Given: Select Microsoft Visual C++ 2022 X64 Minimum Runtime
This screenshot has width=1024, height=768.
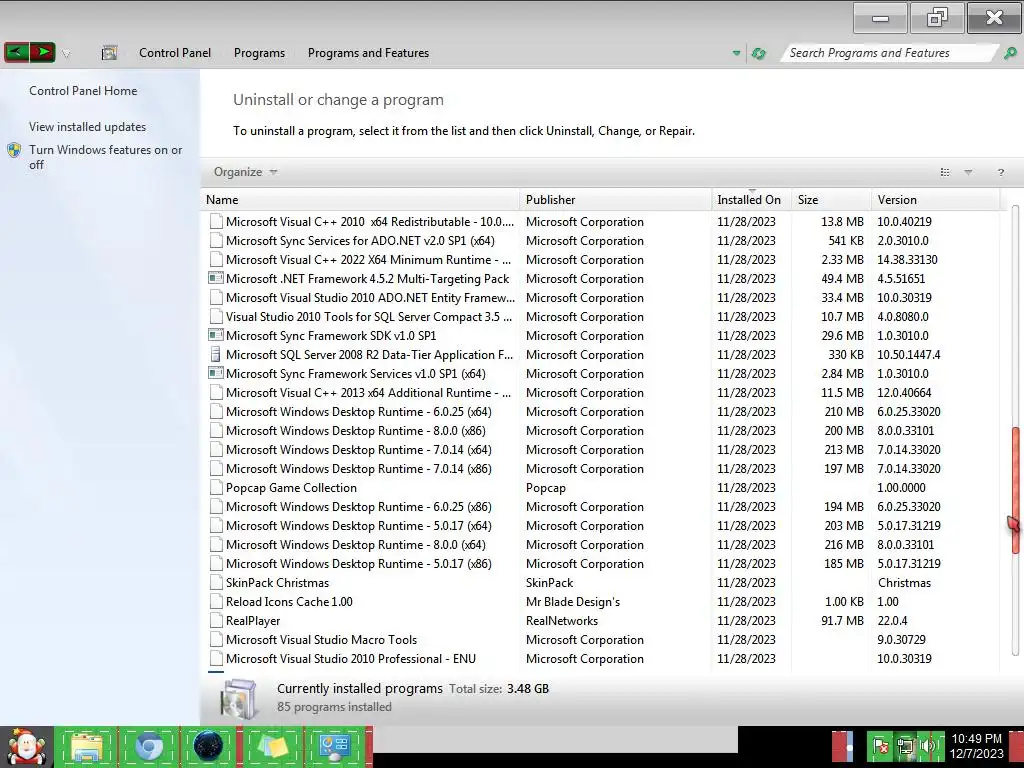Looking at the screenshot, I should click(x=601, y=259).
